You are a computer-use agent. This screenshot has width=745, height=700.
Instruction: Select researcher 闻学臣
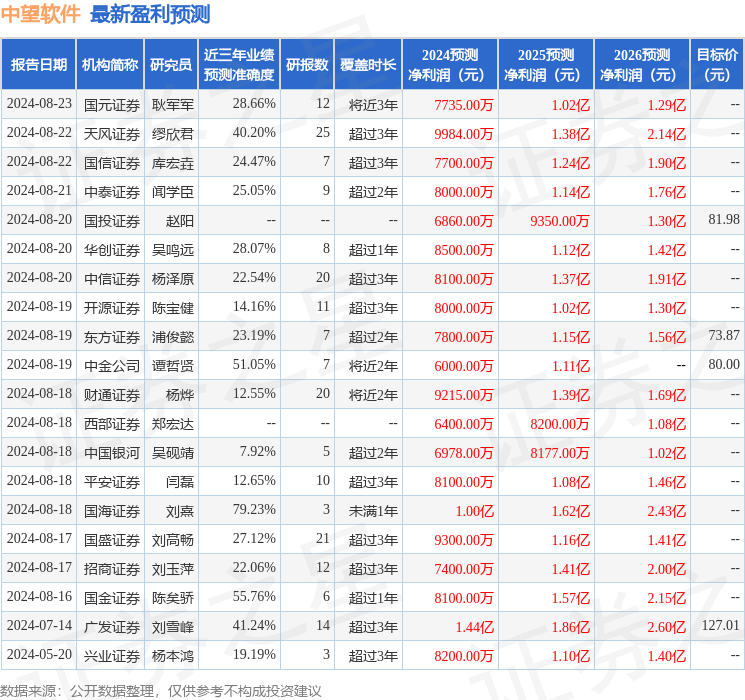click(173, 192)
